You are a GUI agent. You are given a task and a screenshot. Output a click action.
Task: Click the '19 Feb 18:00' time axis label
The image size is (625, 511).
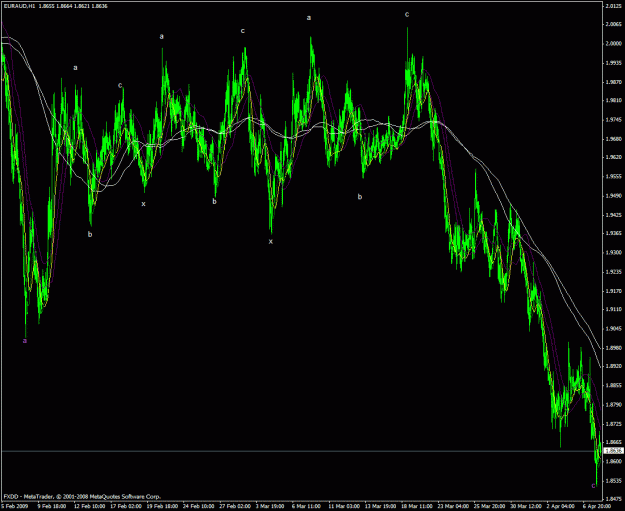pos(162,506)
